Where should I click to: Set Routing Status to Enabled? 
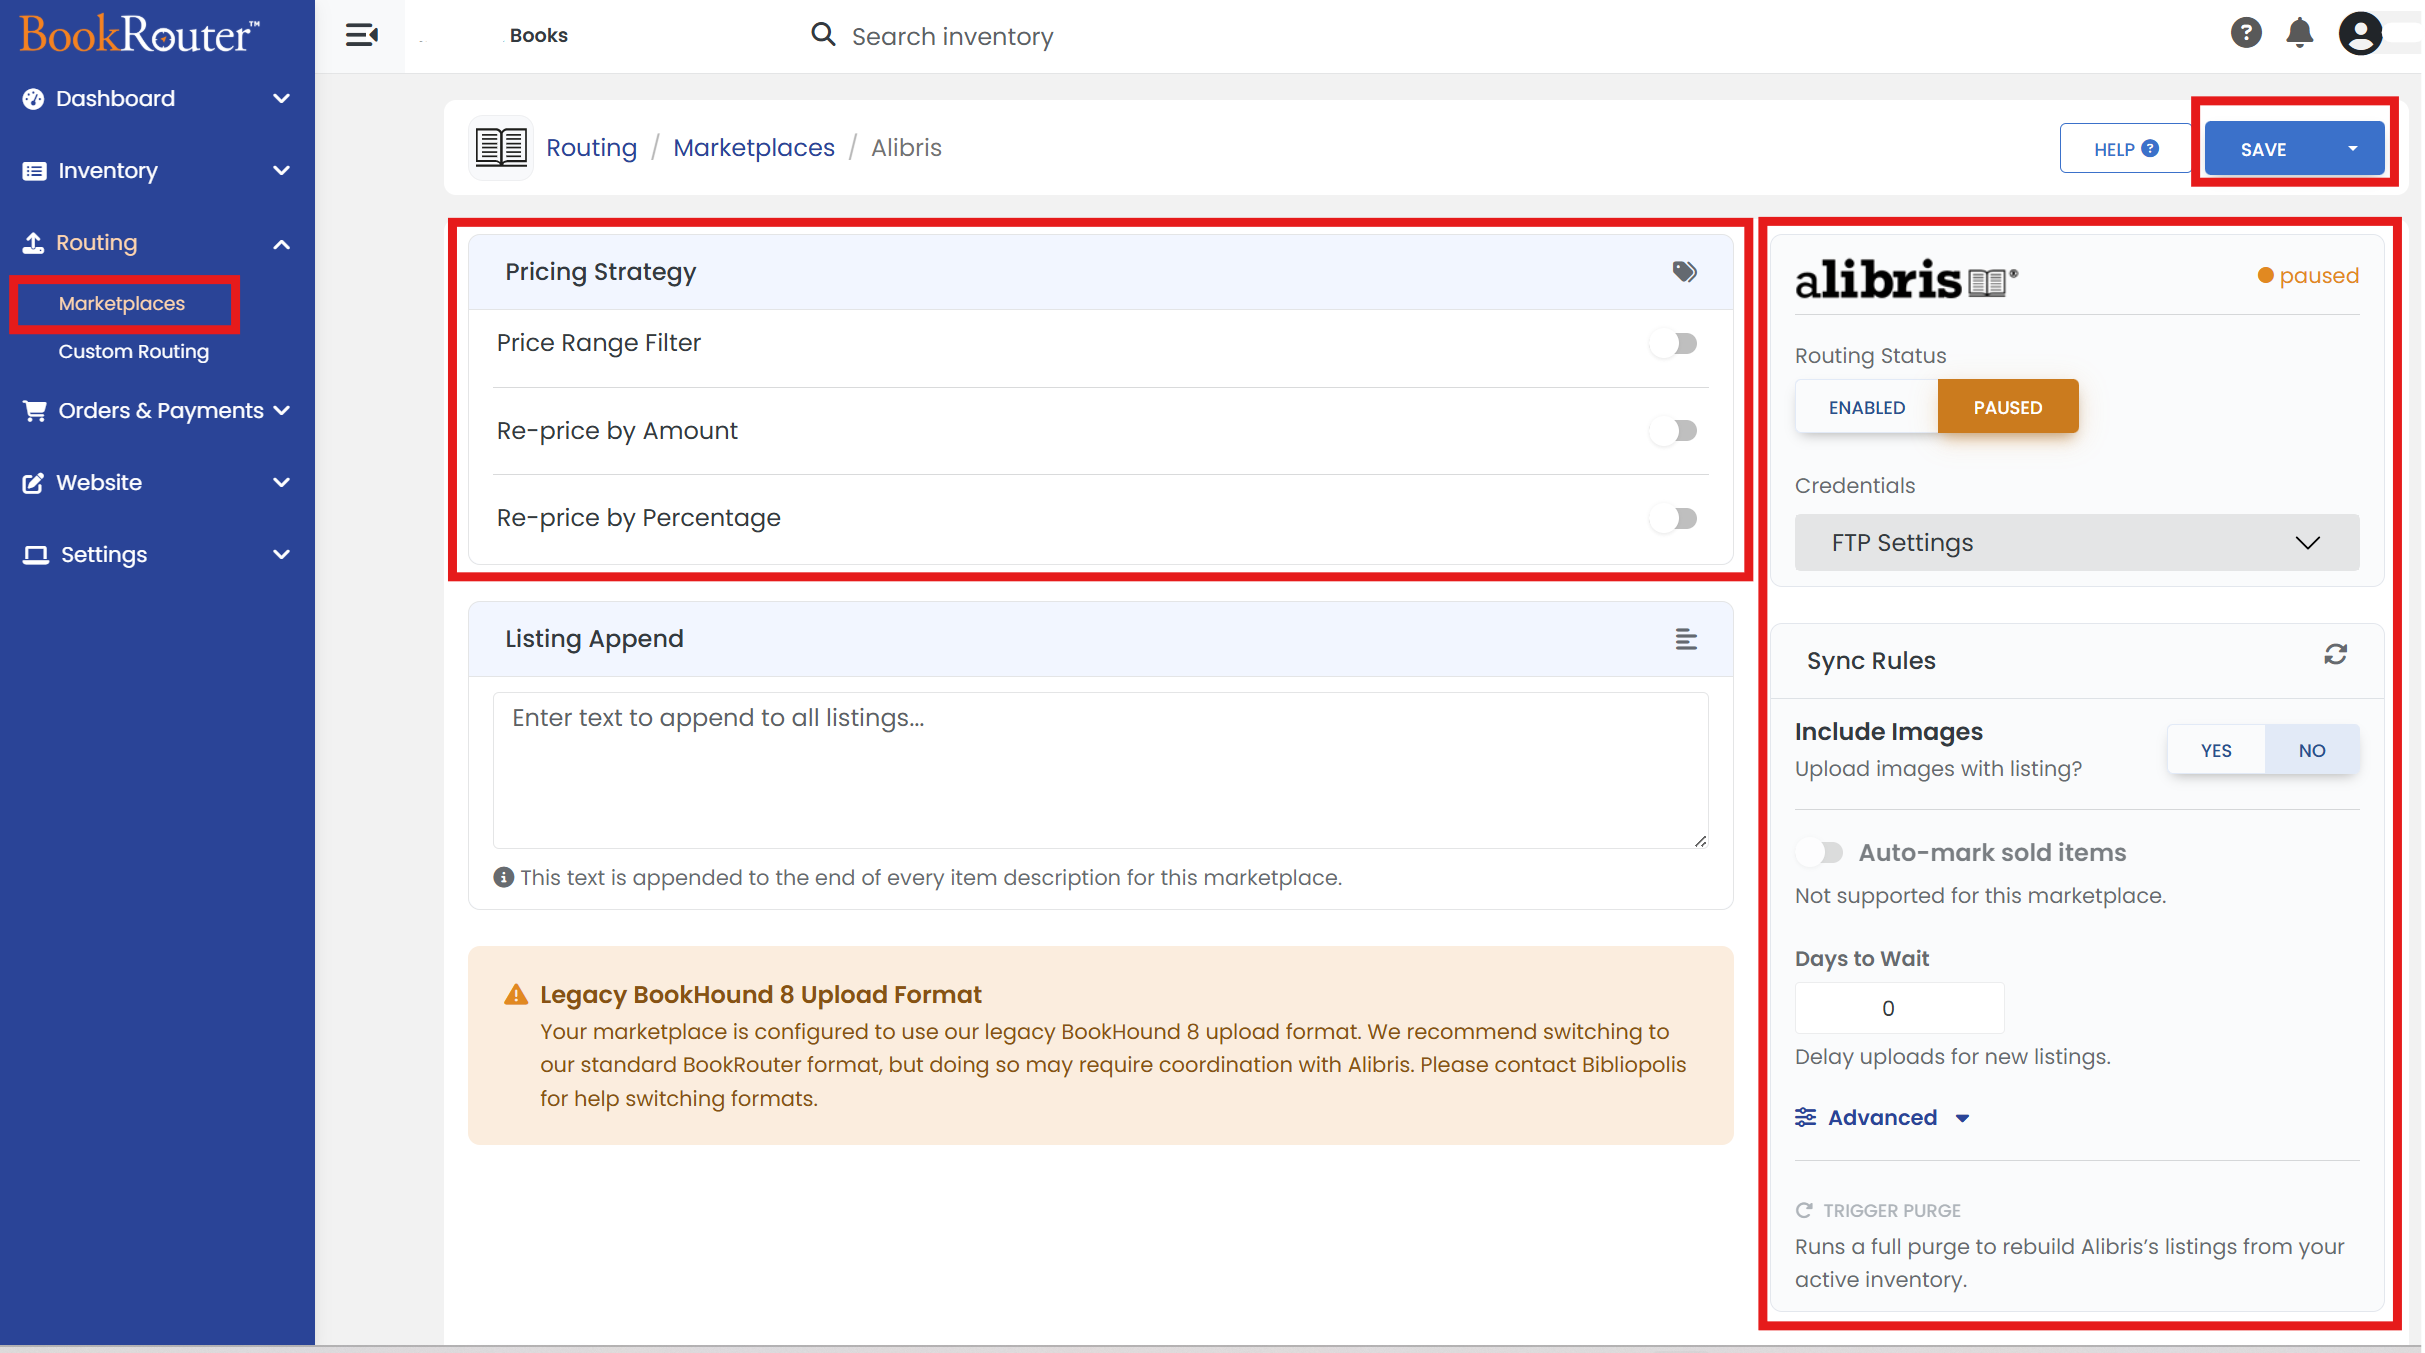point(1867,407)
